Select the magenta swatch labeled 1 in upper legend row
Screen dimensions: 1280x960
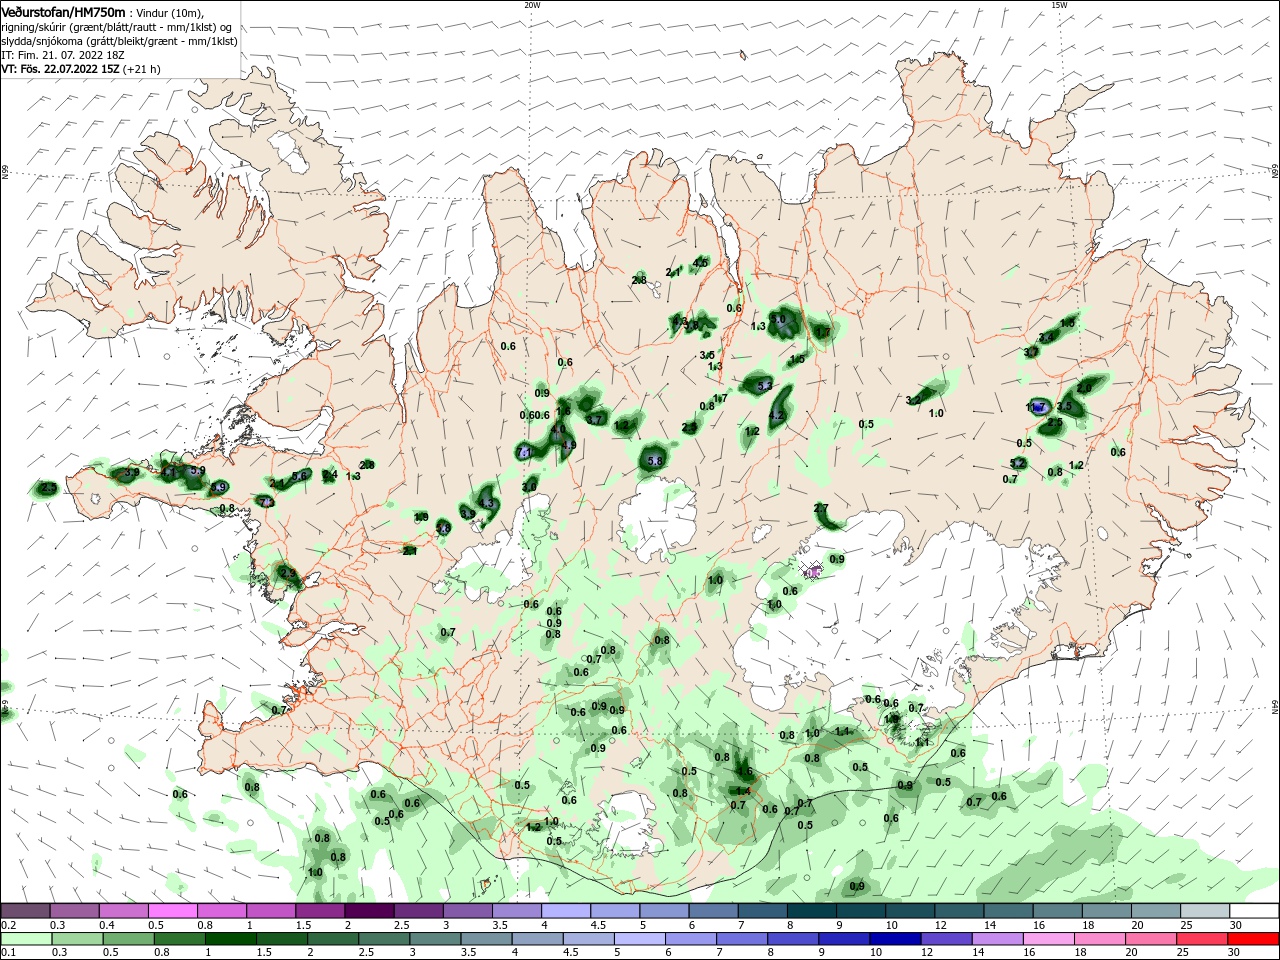(271, 911)
